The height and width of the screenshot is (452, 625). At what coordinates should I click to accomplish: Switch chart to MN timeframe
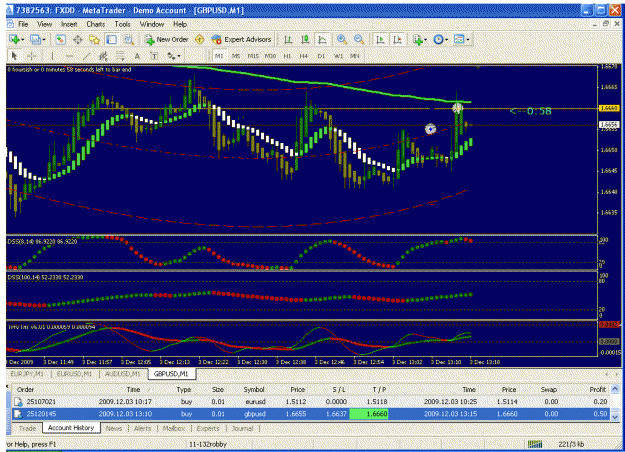point(355,56)
